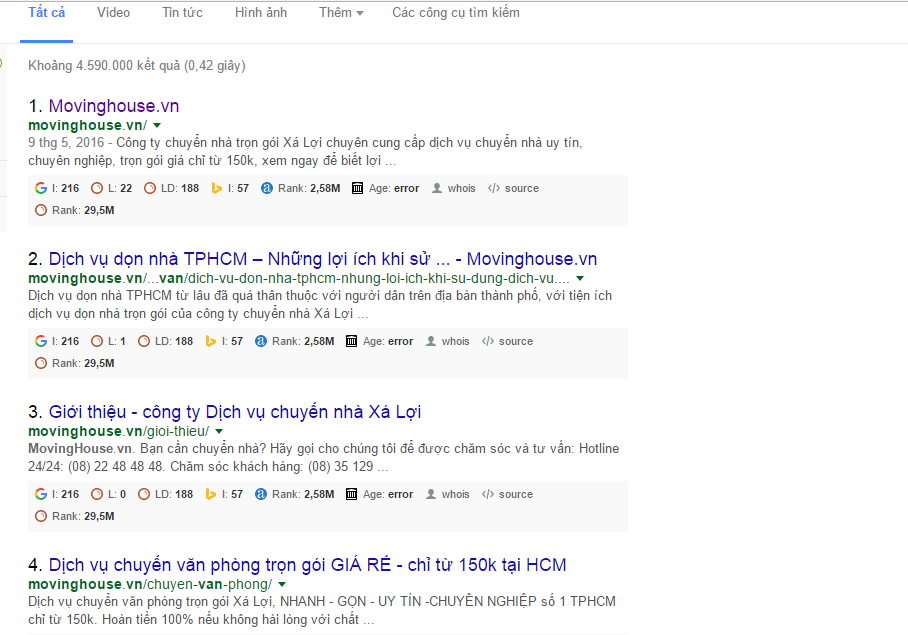Click the L: 1 links icon
This screenshot has height=635, width=908.
click(97, 341)
